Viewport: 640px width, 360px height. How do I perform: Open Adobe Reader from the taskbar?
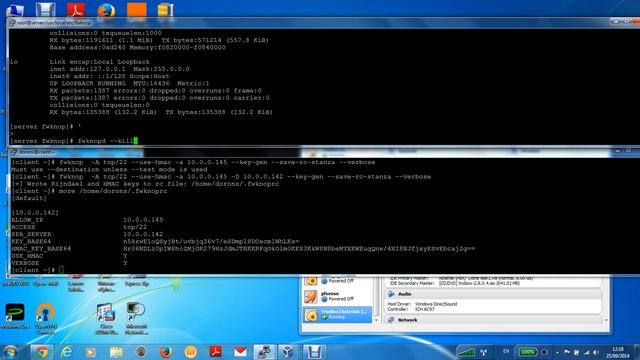click(216, 352)
